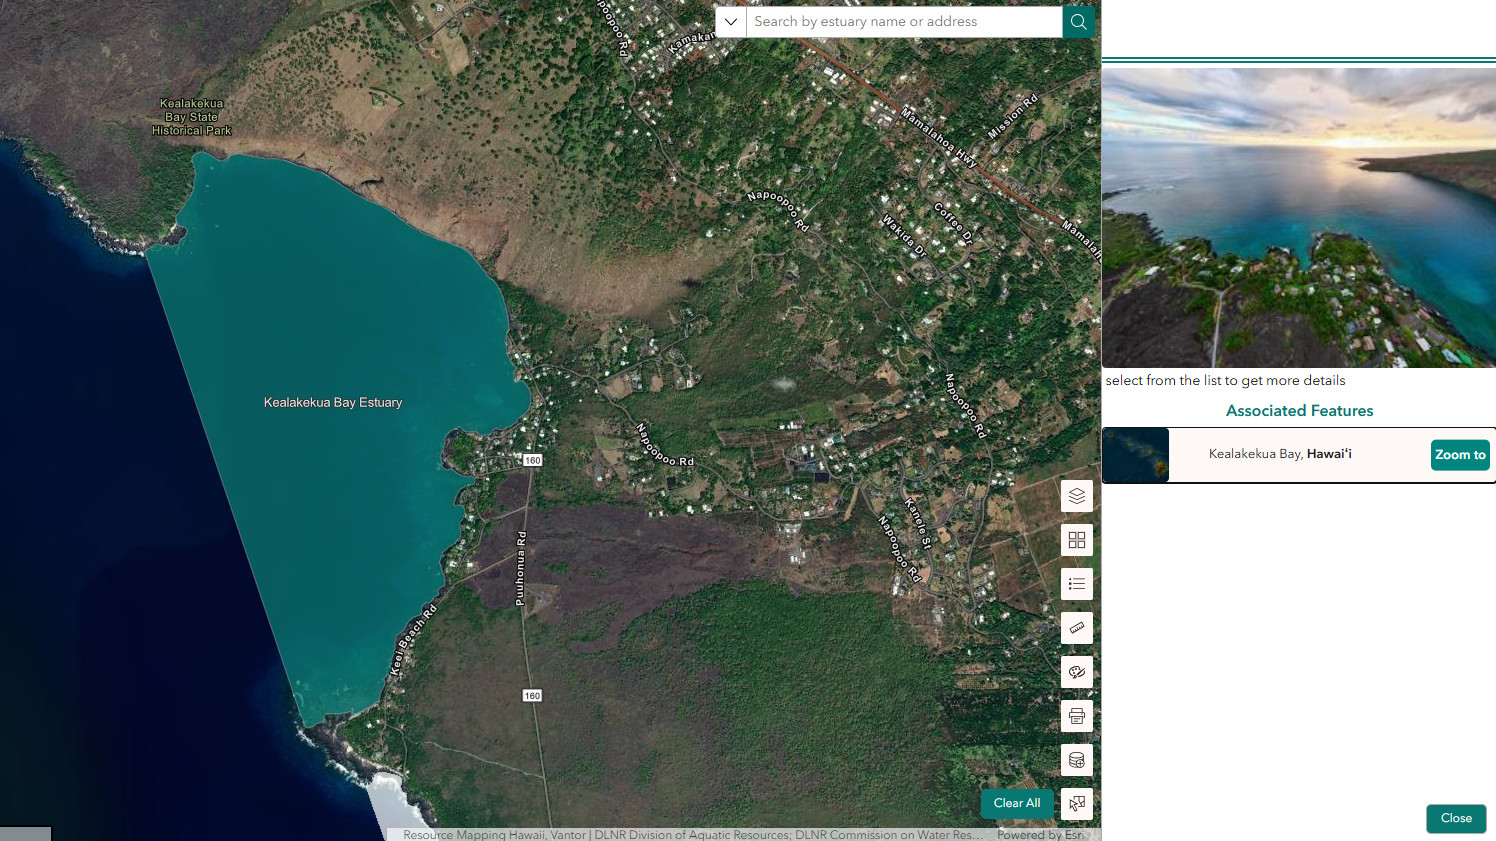Image resolution: width=1496 pixels, height=841 pixels.
Task: Click the Associated Features heading
Action: coord(1299,411)
